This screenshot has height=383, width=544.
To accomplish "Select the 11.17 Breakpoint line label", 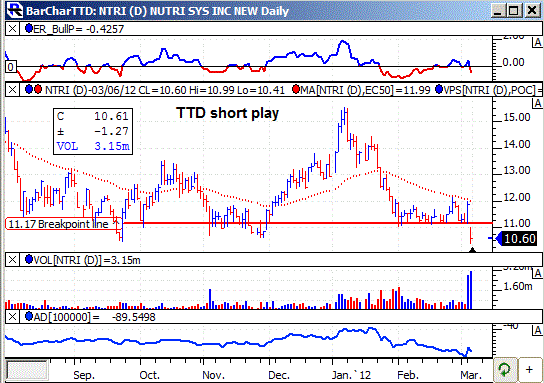I will pyautogui.click(x=63, y=224).
